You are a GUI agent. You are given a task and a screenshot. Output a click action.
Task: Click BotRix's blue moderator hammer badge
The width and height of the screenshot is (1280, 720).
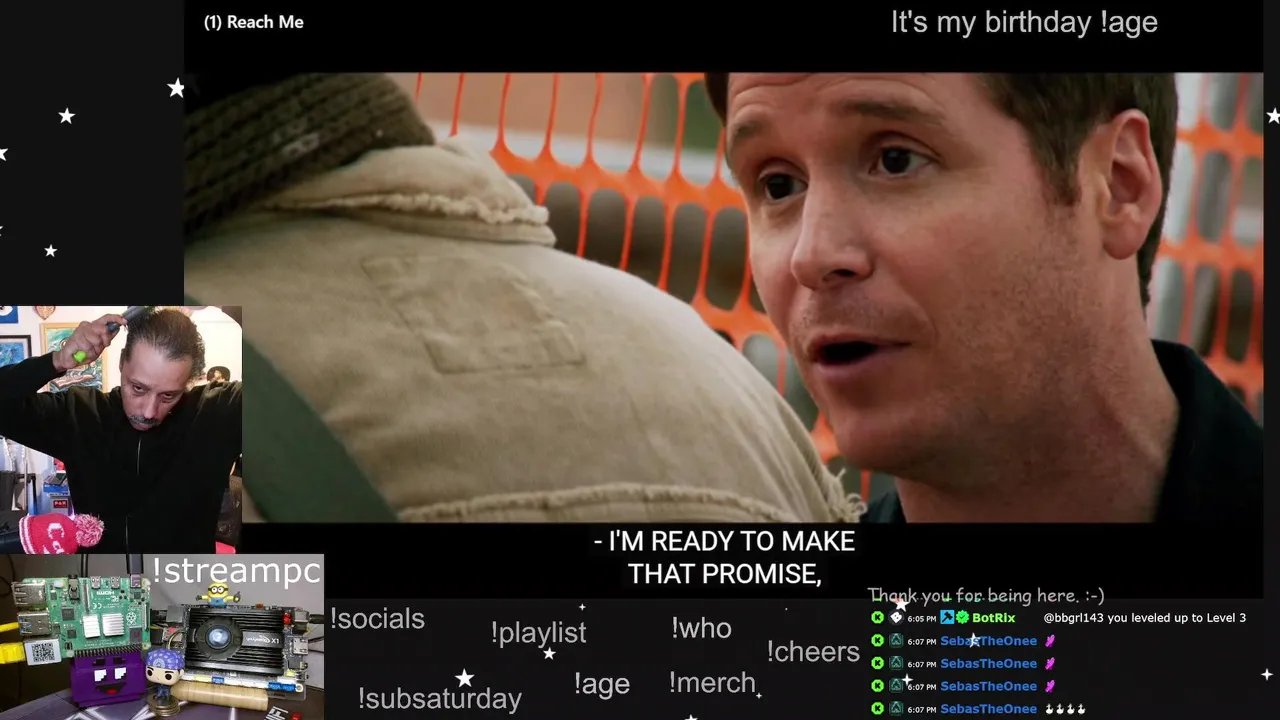947,618
